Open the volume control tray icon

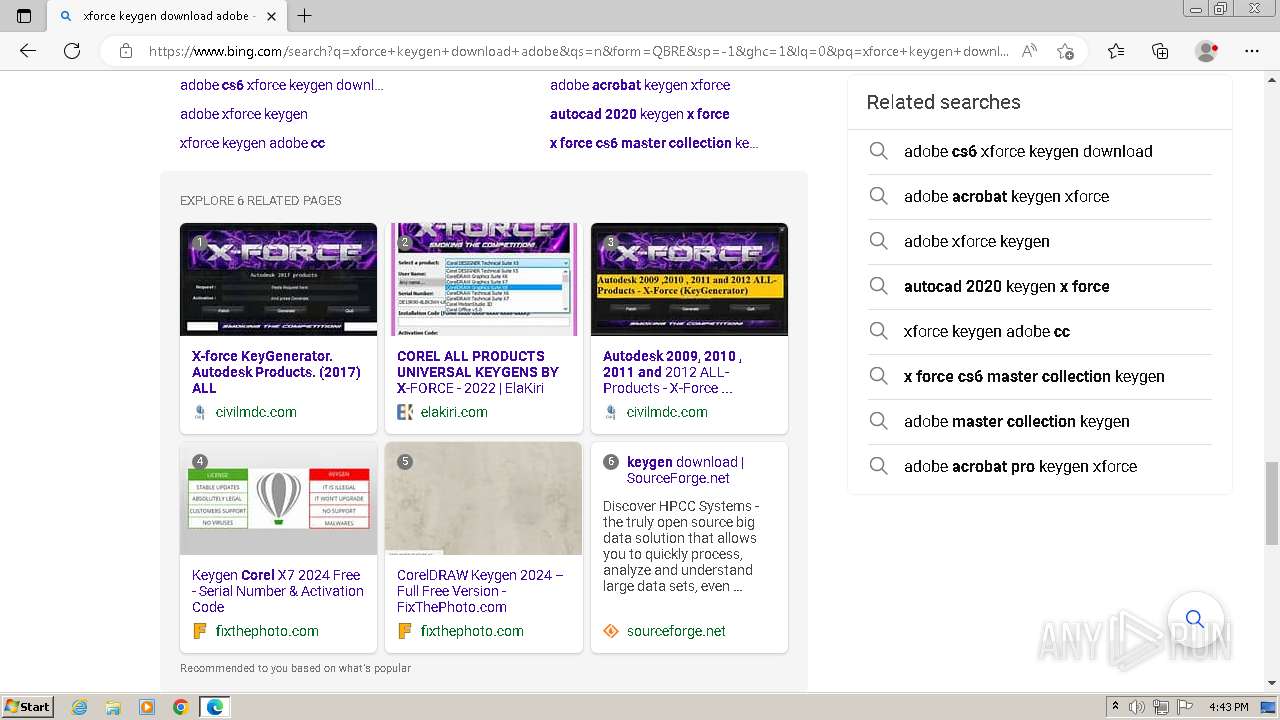click(x=1138, y=707)
